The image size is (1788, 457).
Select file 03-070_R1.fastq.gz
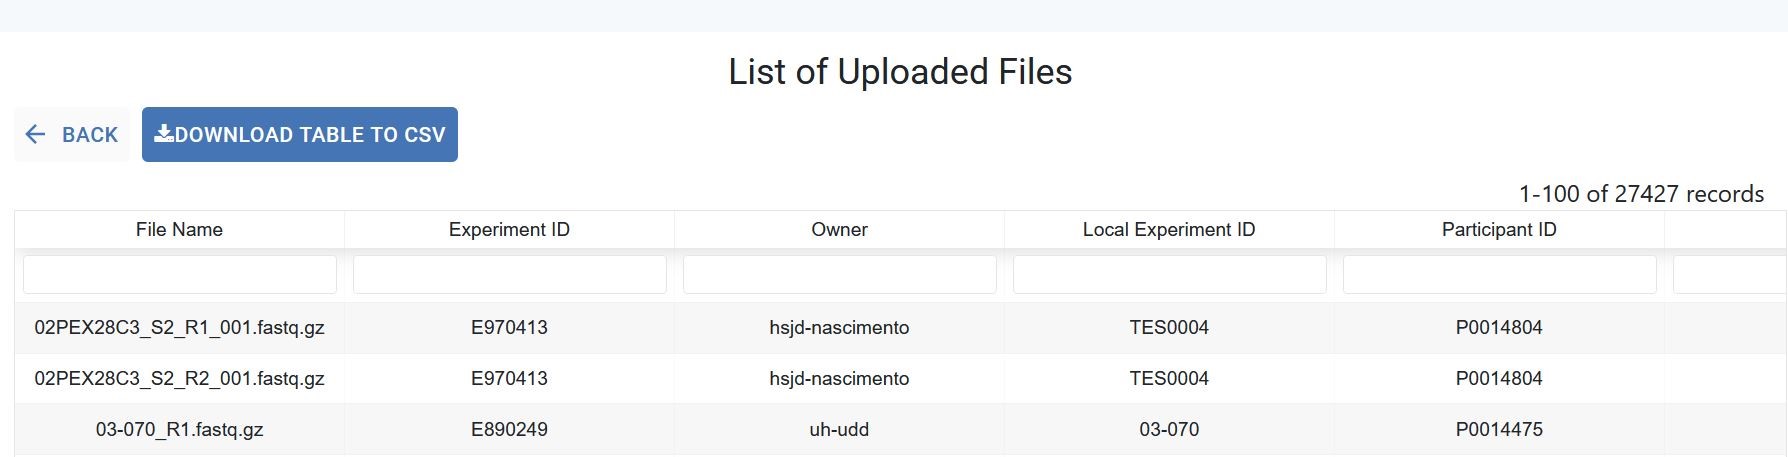tap(179, 430)
